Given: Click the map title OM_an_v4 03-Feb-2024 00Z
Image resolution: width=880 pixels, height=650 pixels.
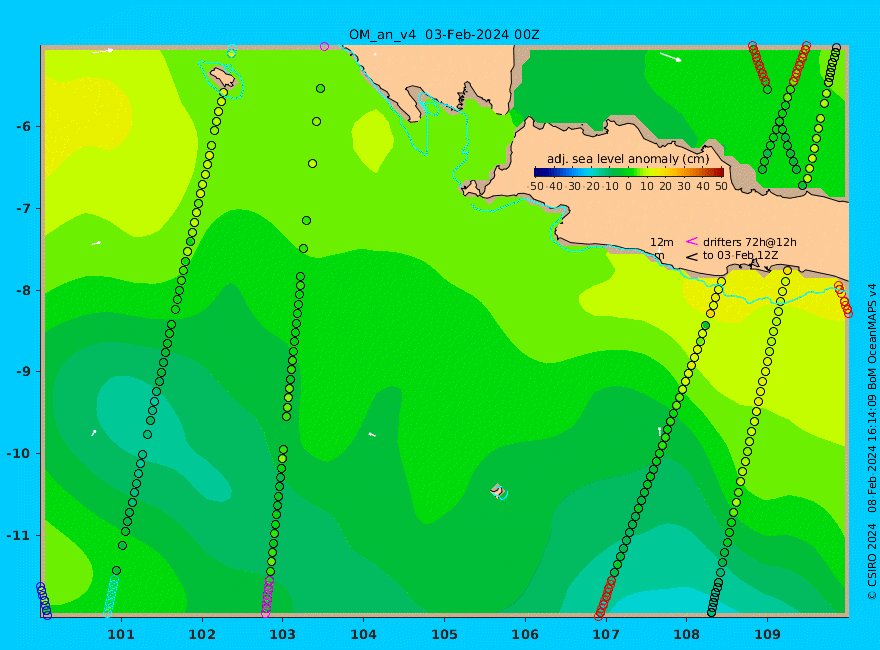Looking at the screenshot, I should pos(444,35).
